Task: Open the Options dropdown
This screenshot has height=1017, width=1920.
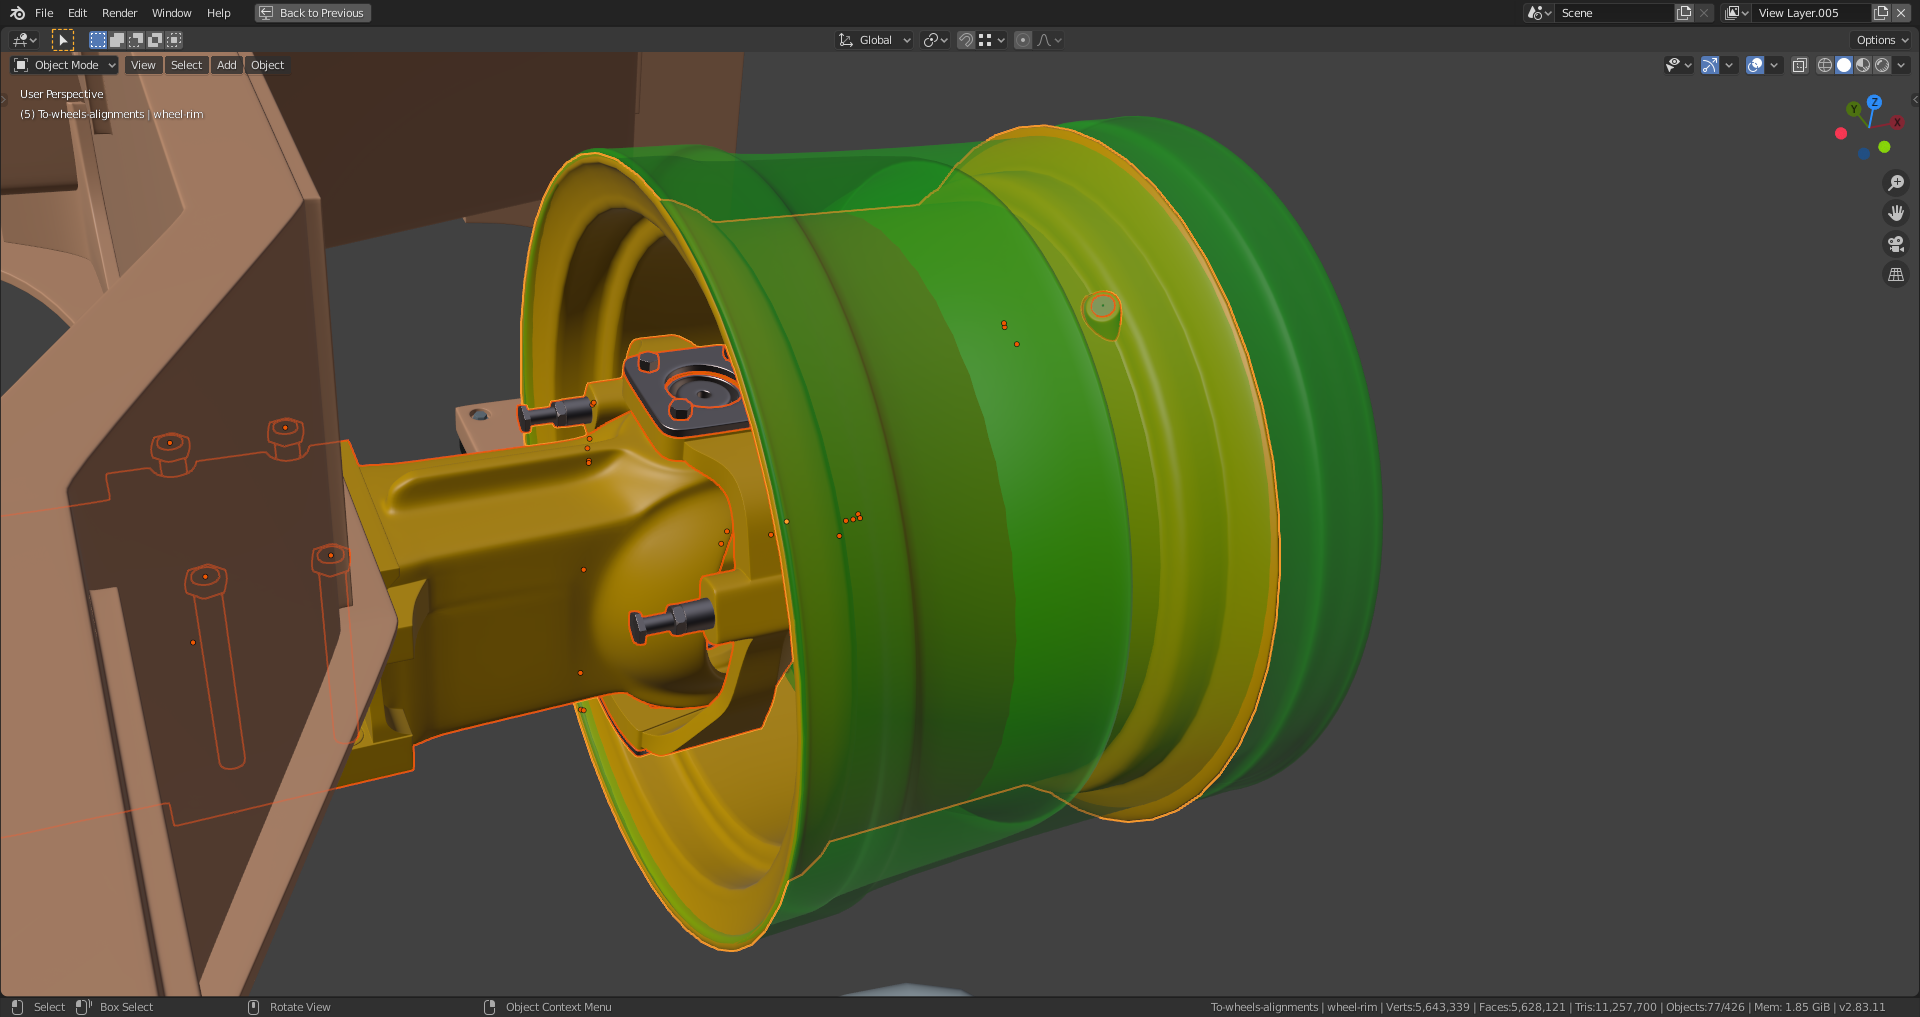Action: pyautogui.click(x=1882, y=40)
